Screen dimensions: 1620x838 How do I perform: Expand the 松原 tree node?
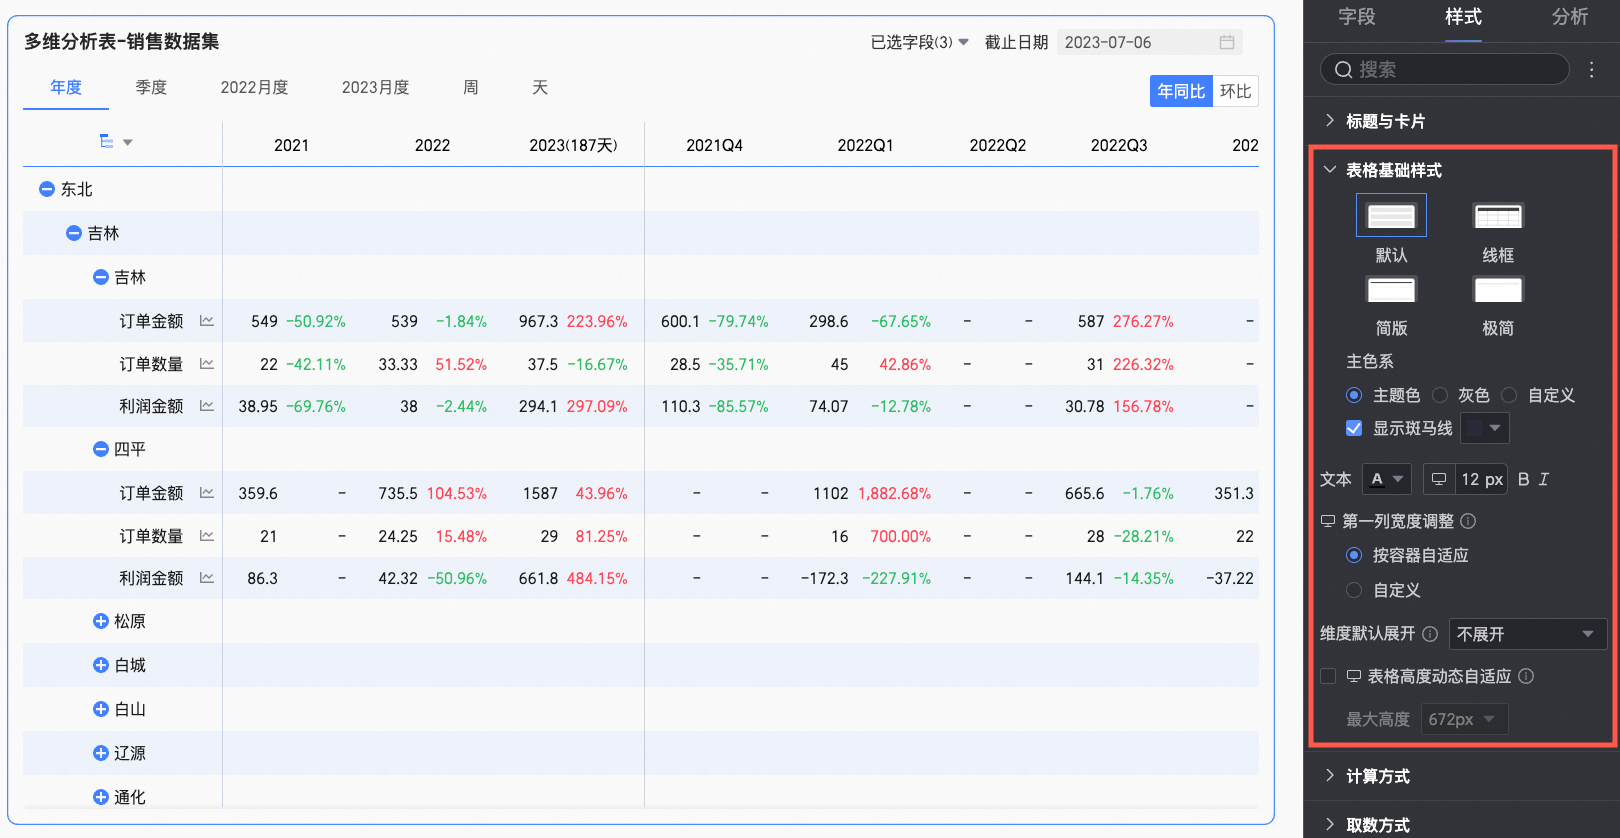100,621
